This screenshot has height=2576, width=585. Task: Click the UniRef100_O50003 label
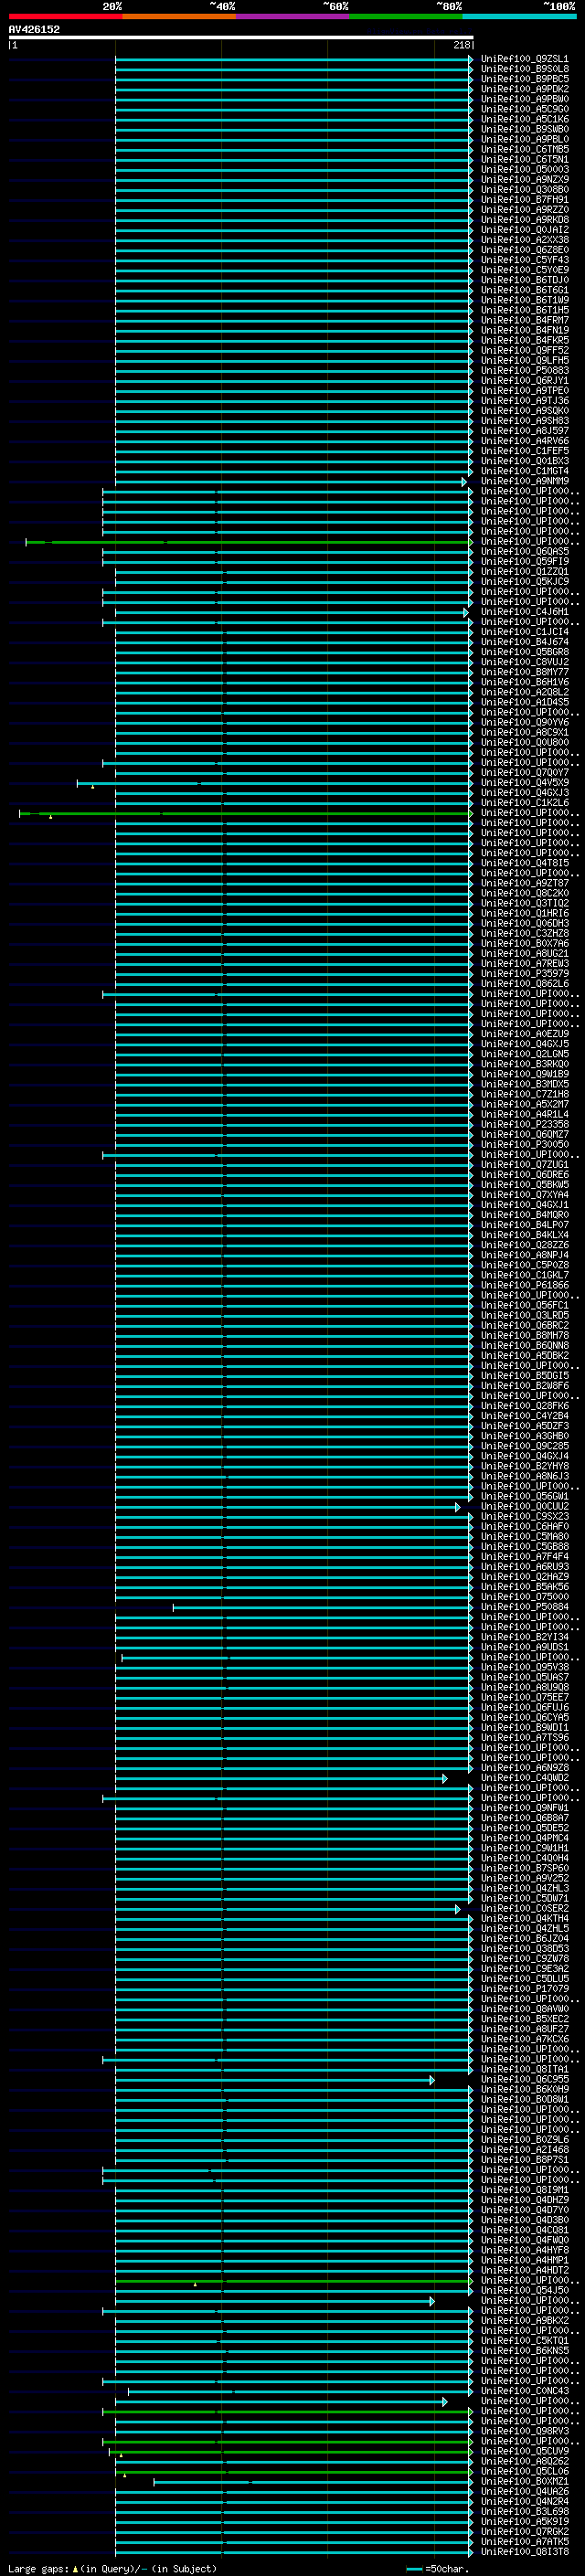[524, 169]
